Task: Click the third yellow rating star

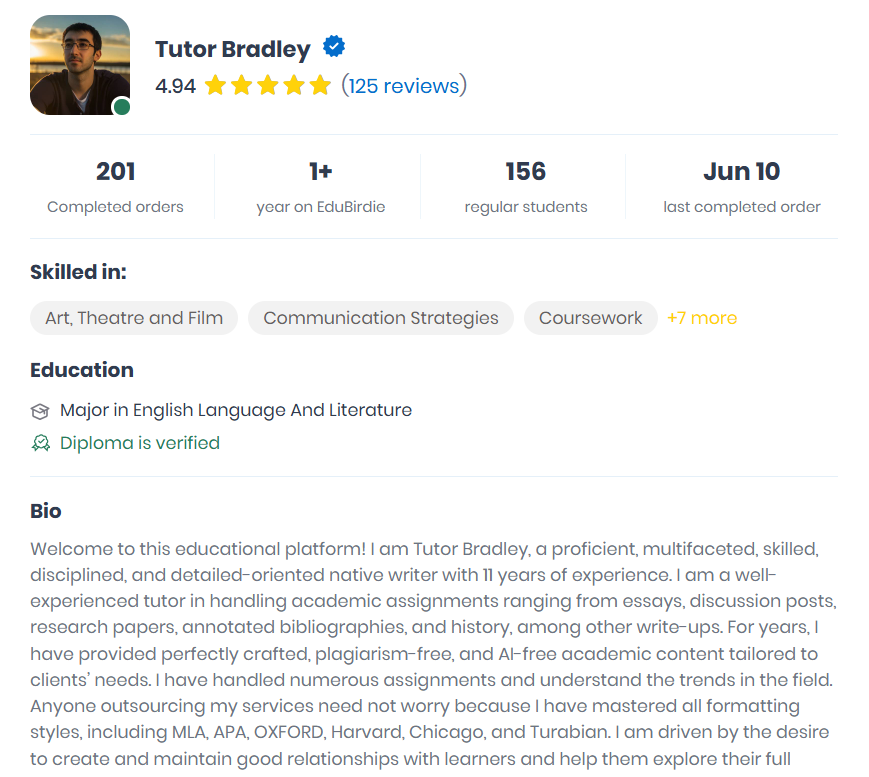Action: click(x=268, y=86)
